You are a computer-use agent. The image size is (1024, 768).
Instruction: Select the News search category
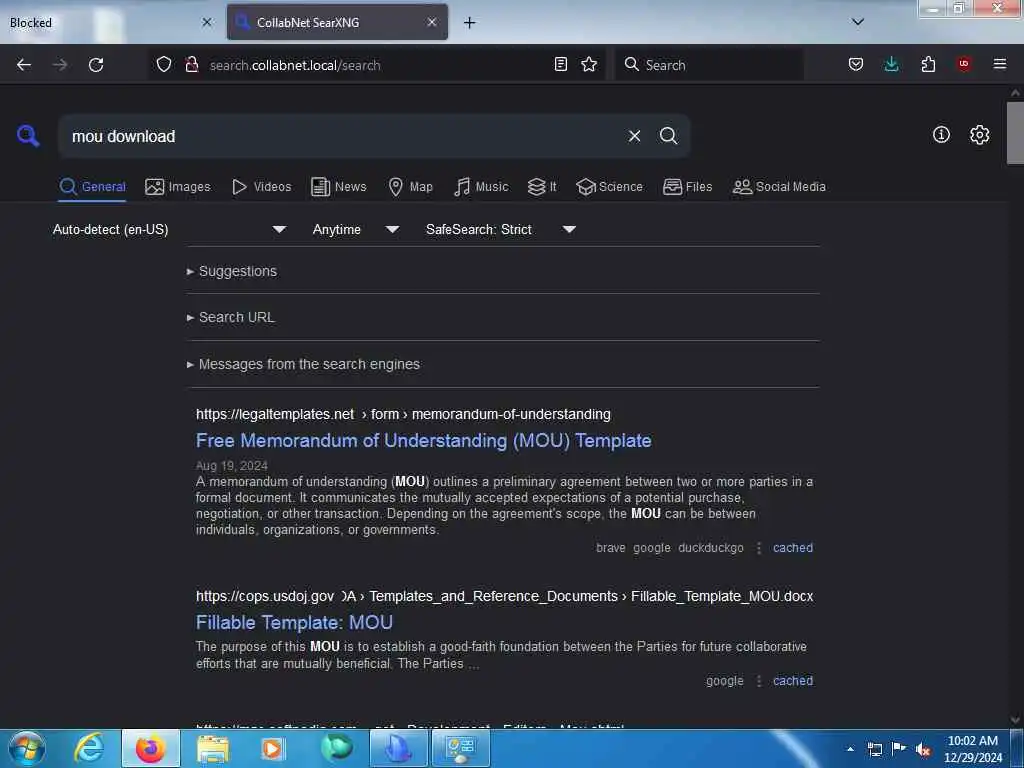point(338,187)
